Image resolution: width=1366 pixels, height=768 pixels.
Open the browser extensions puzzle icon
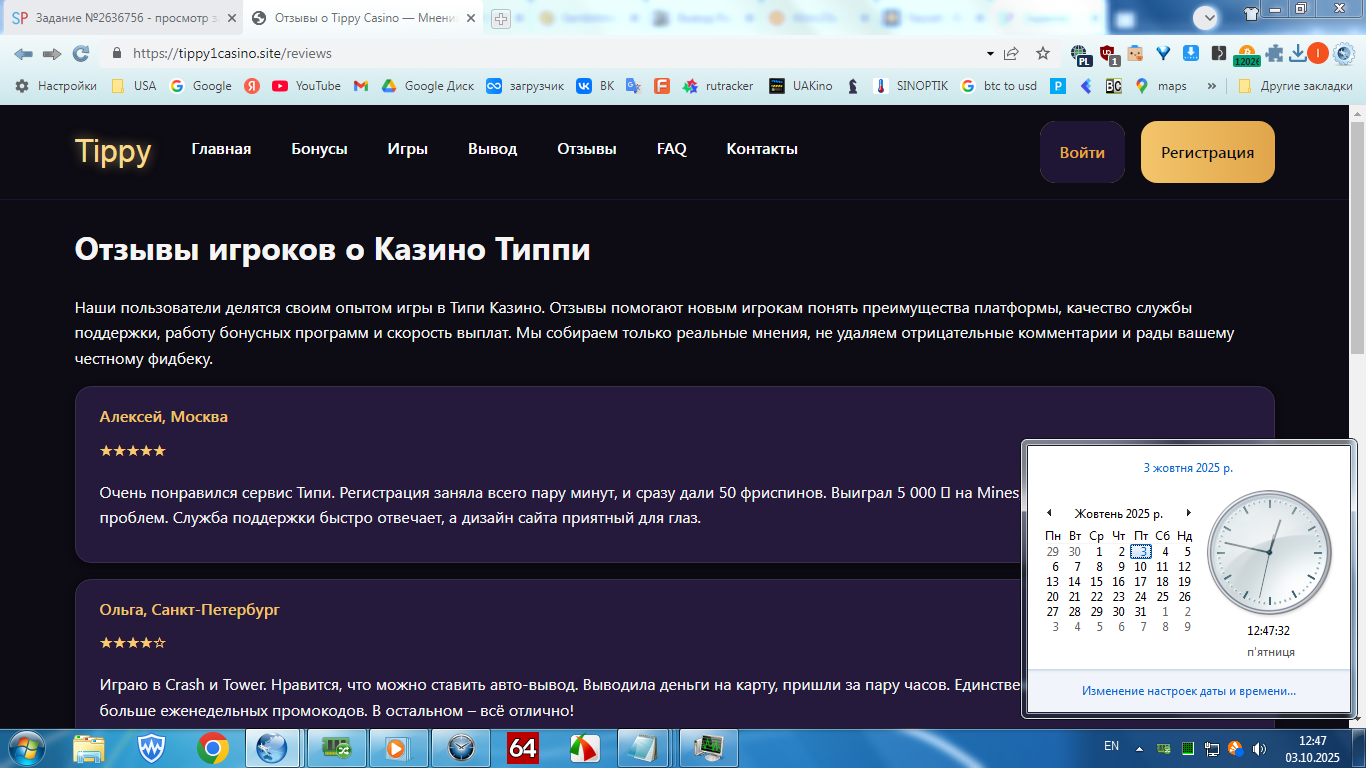point(1274,53)
